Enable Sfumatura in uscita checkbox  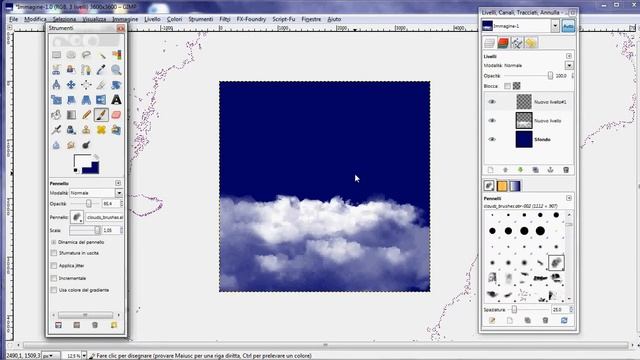pyautogui.click(x=54, y=253)
